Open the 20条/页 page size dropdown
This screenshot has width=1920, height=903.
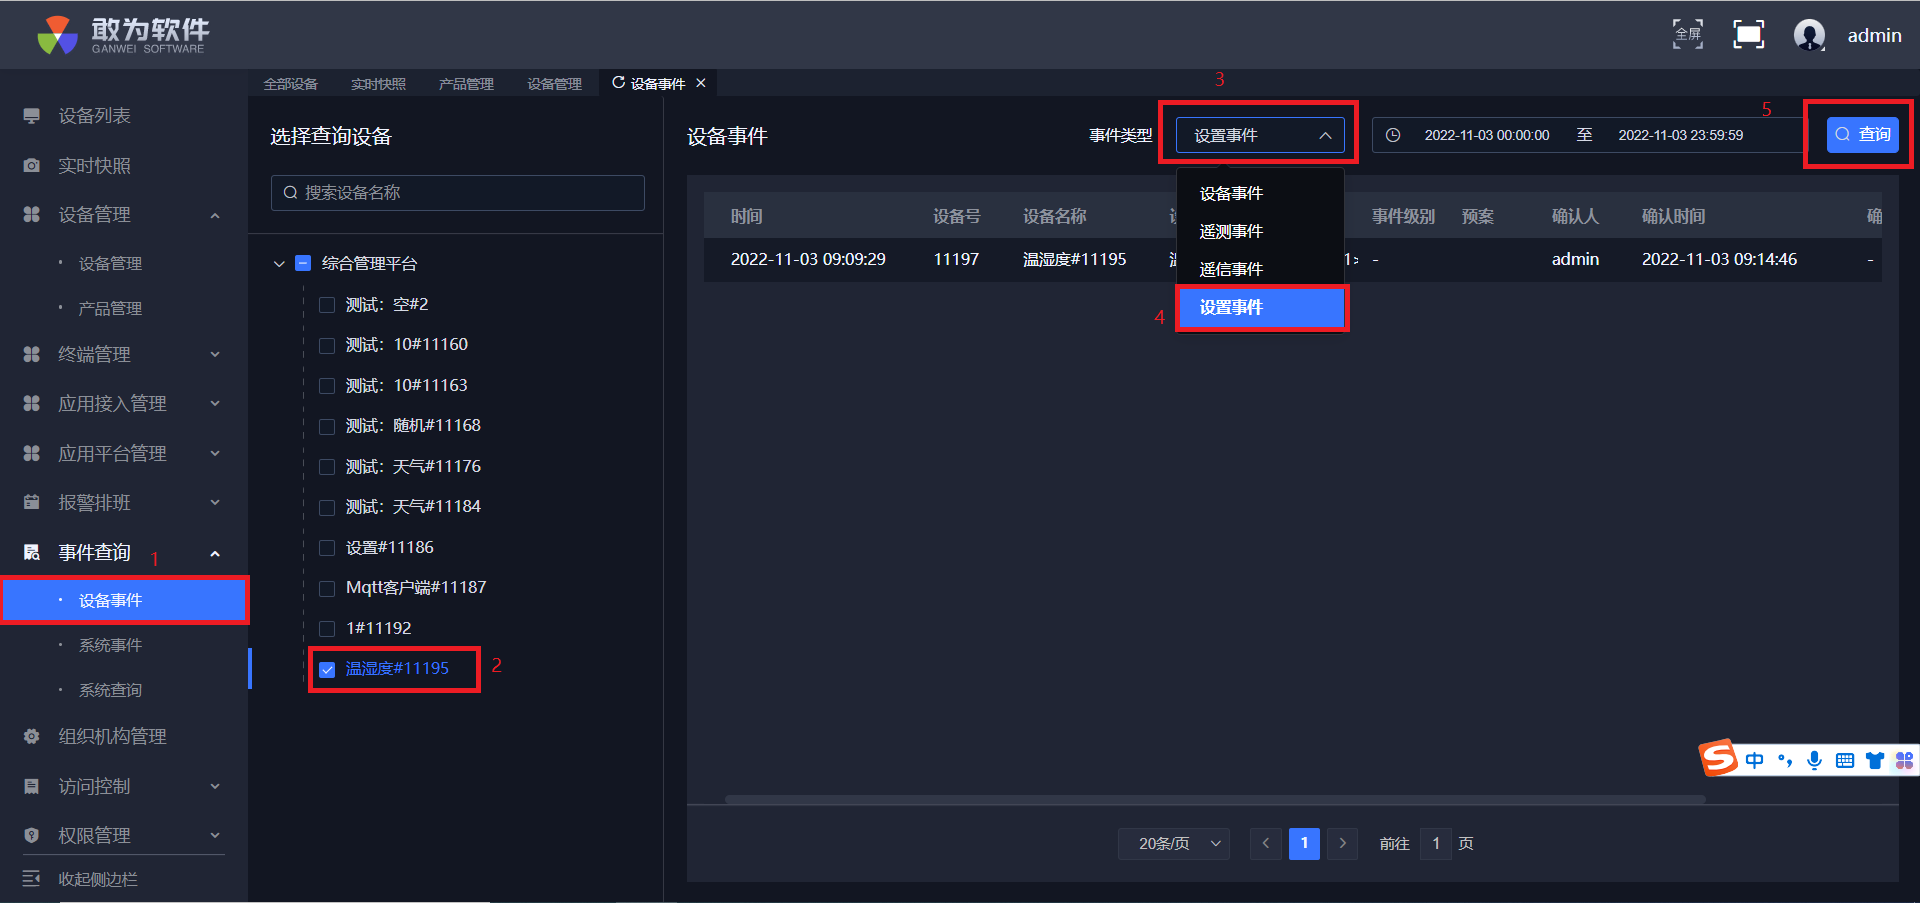1174,844
